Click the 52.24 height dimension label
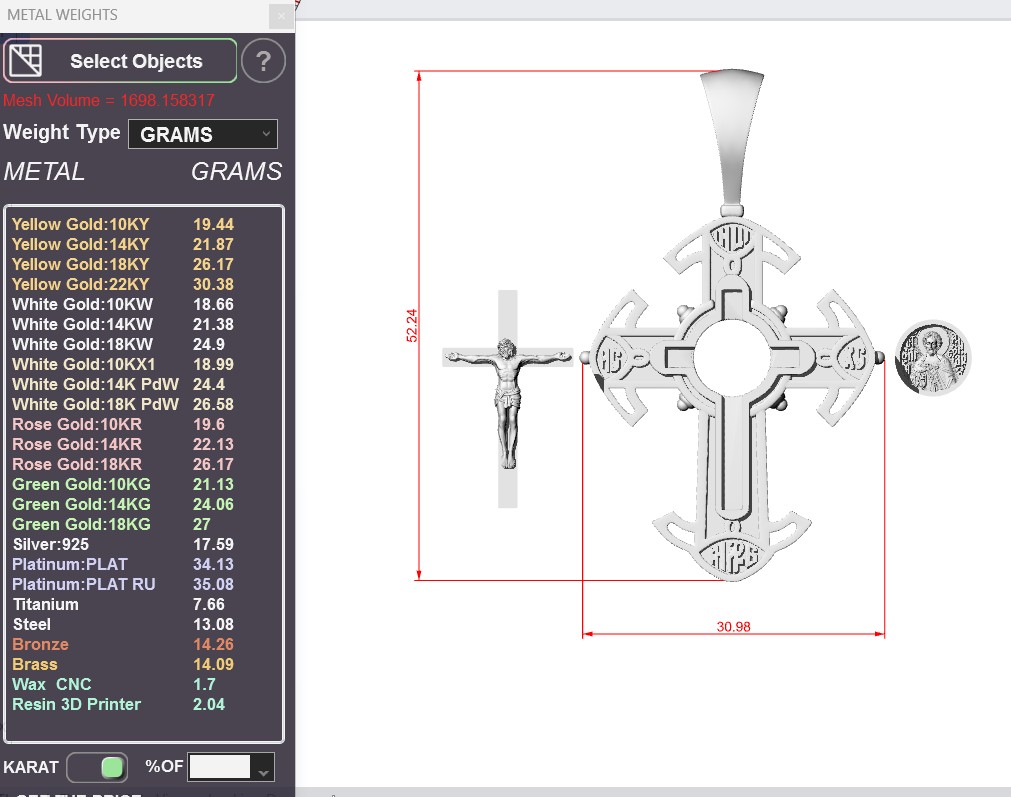This screenshot has height=797, width=1011. (411, 326)
